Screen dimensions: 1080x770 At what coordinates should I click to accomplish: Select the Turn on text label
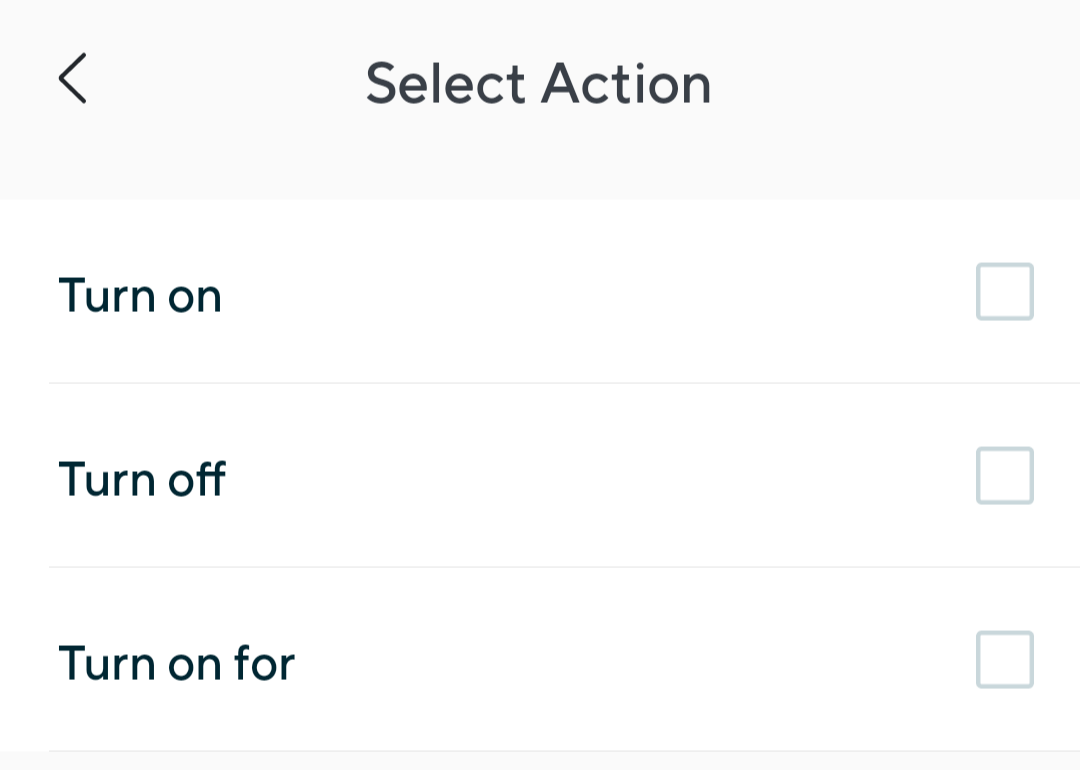(x=140, y=296)
